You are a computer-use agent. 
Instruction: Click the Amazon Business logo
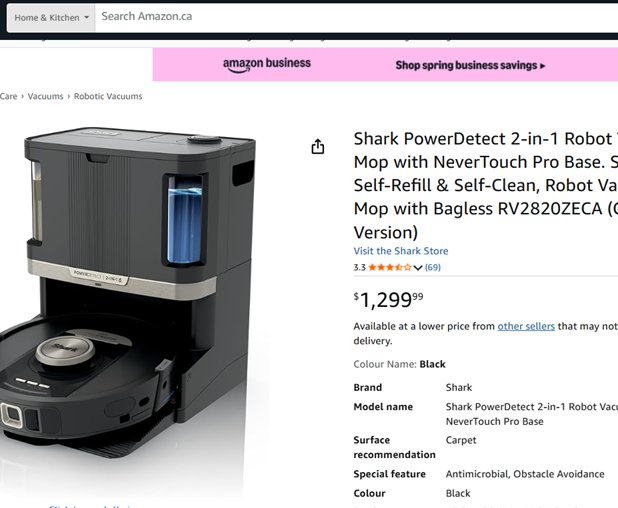click(267, 64)
